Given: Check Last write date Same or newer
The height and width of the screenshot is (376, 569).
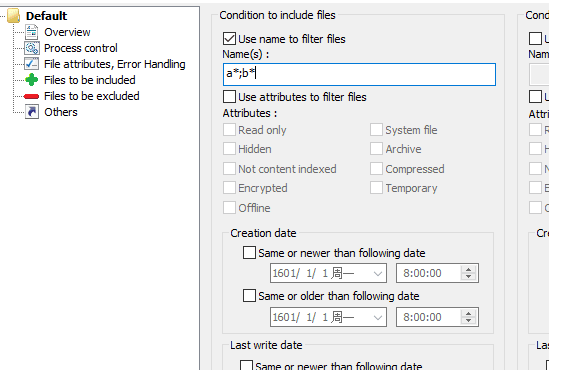Looking at the screenshot, I should 246,365.
